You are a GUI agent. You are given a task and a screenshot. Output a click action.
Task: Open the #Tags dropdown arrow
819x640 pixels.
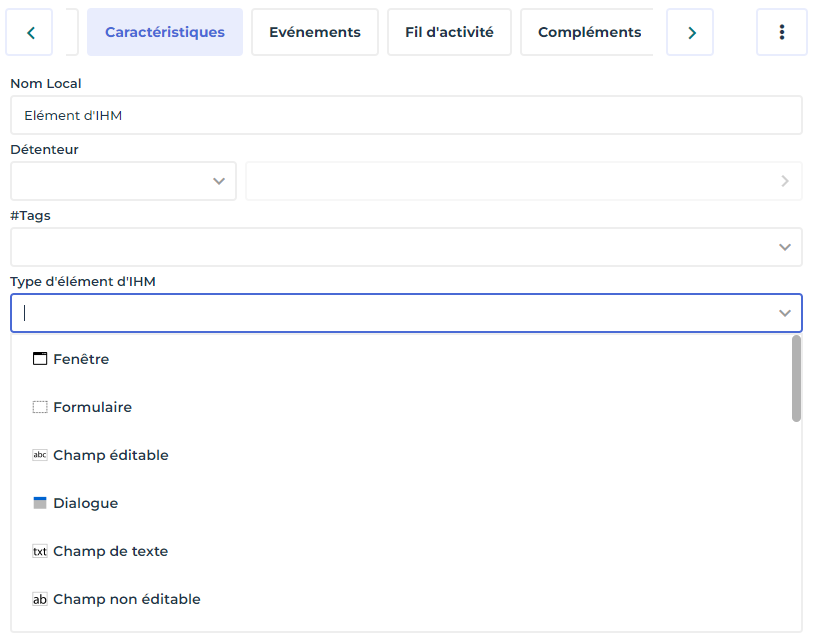tap(784, 247)
